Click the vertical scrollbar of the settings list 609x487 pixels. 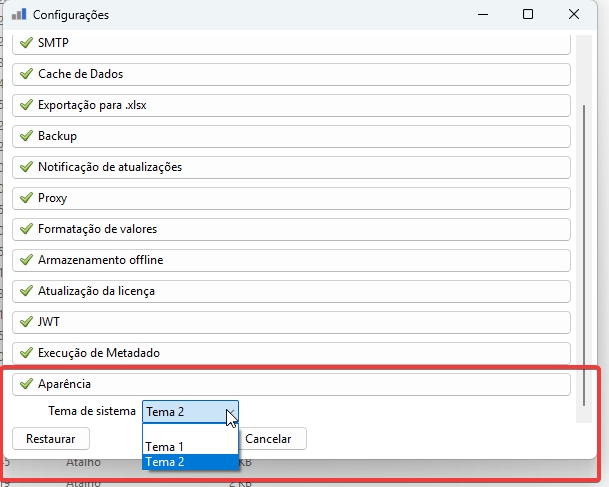(586, 250)
